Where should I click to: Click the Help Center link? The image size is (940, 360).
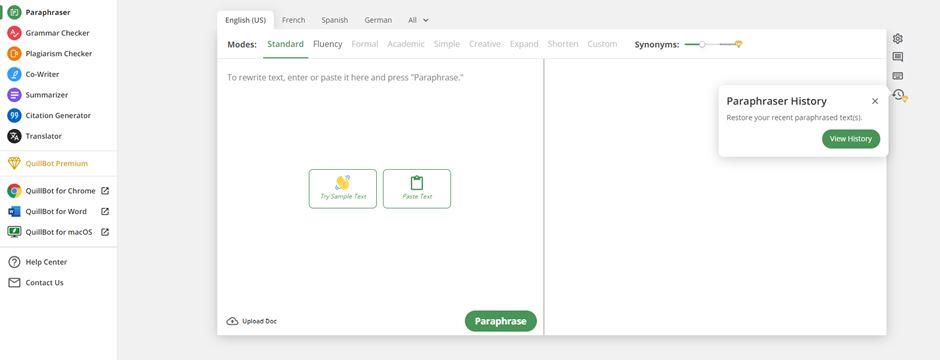46,262
